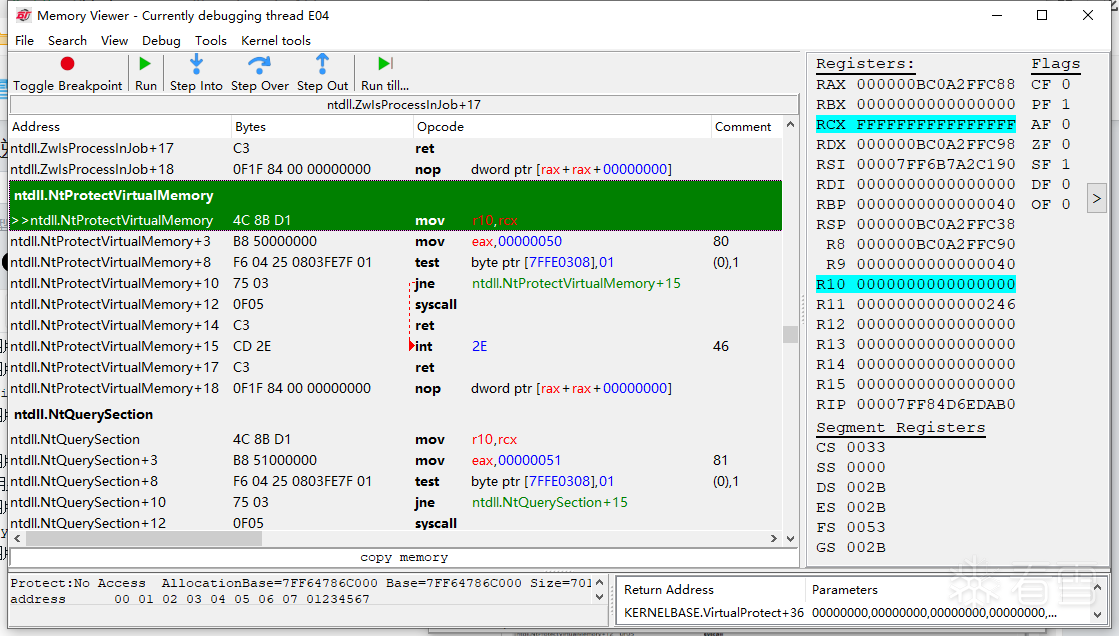Click the Run till... button
Screen dimensions: 1119x636
tap(385, 74)
